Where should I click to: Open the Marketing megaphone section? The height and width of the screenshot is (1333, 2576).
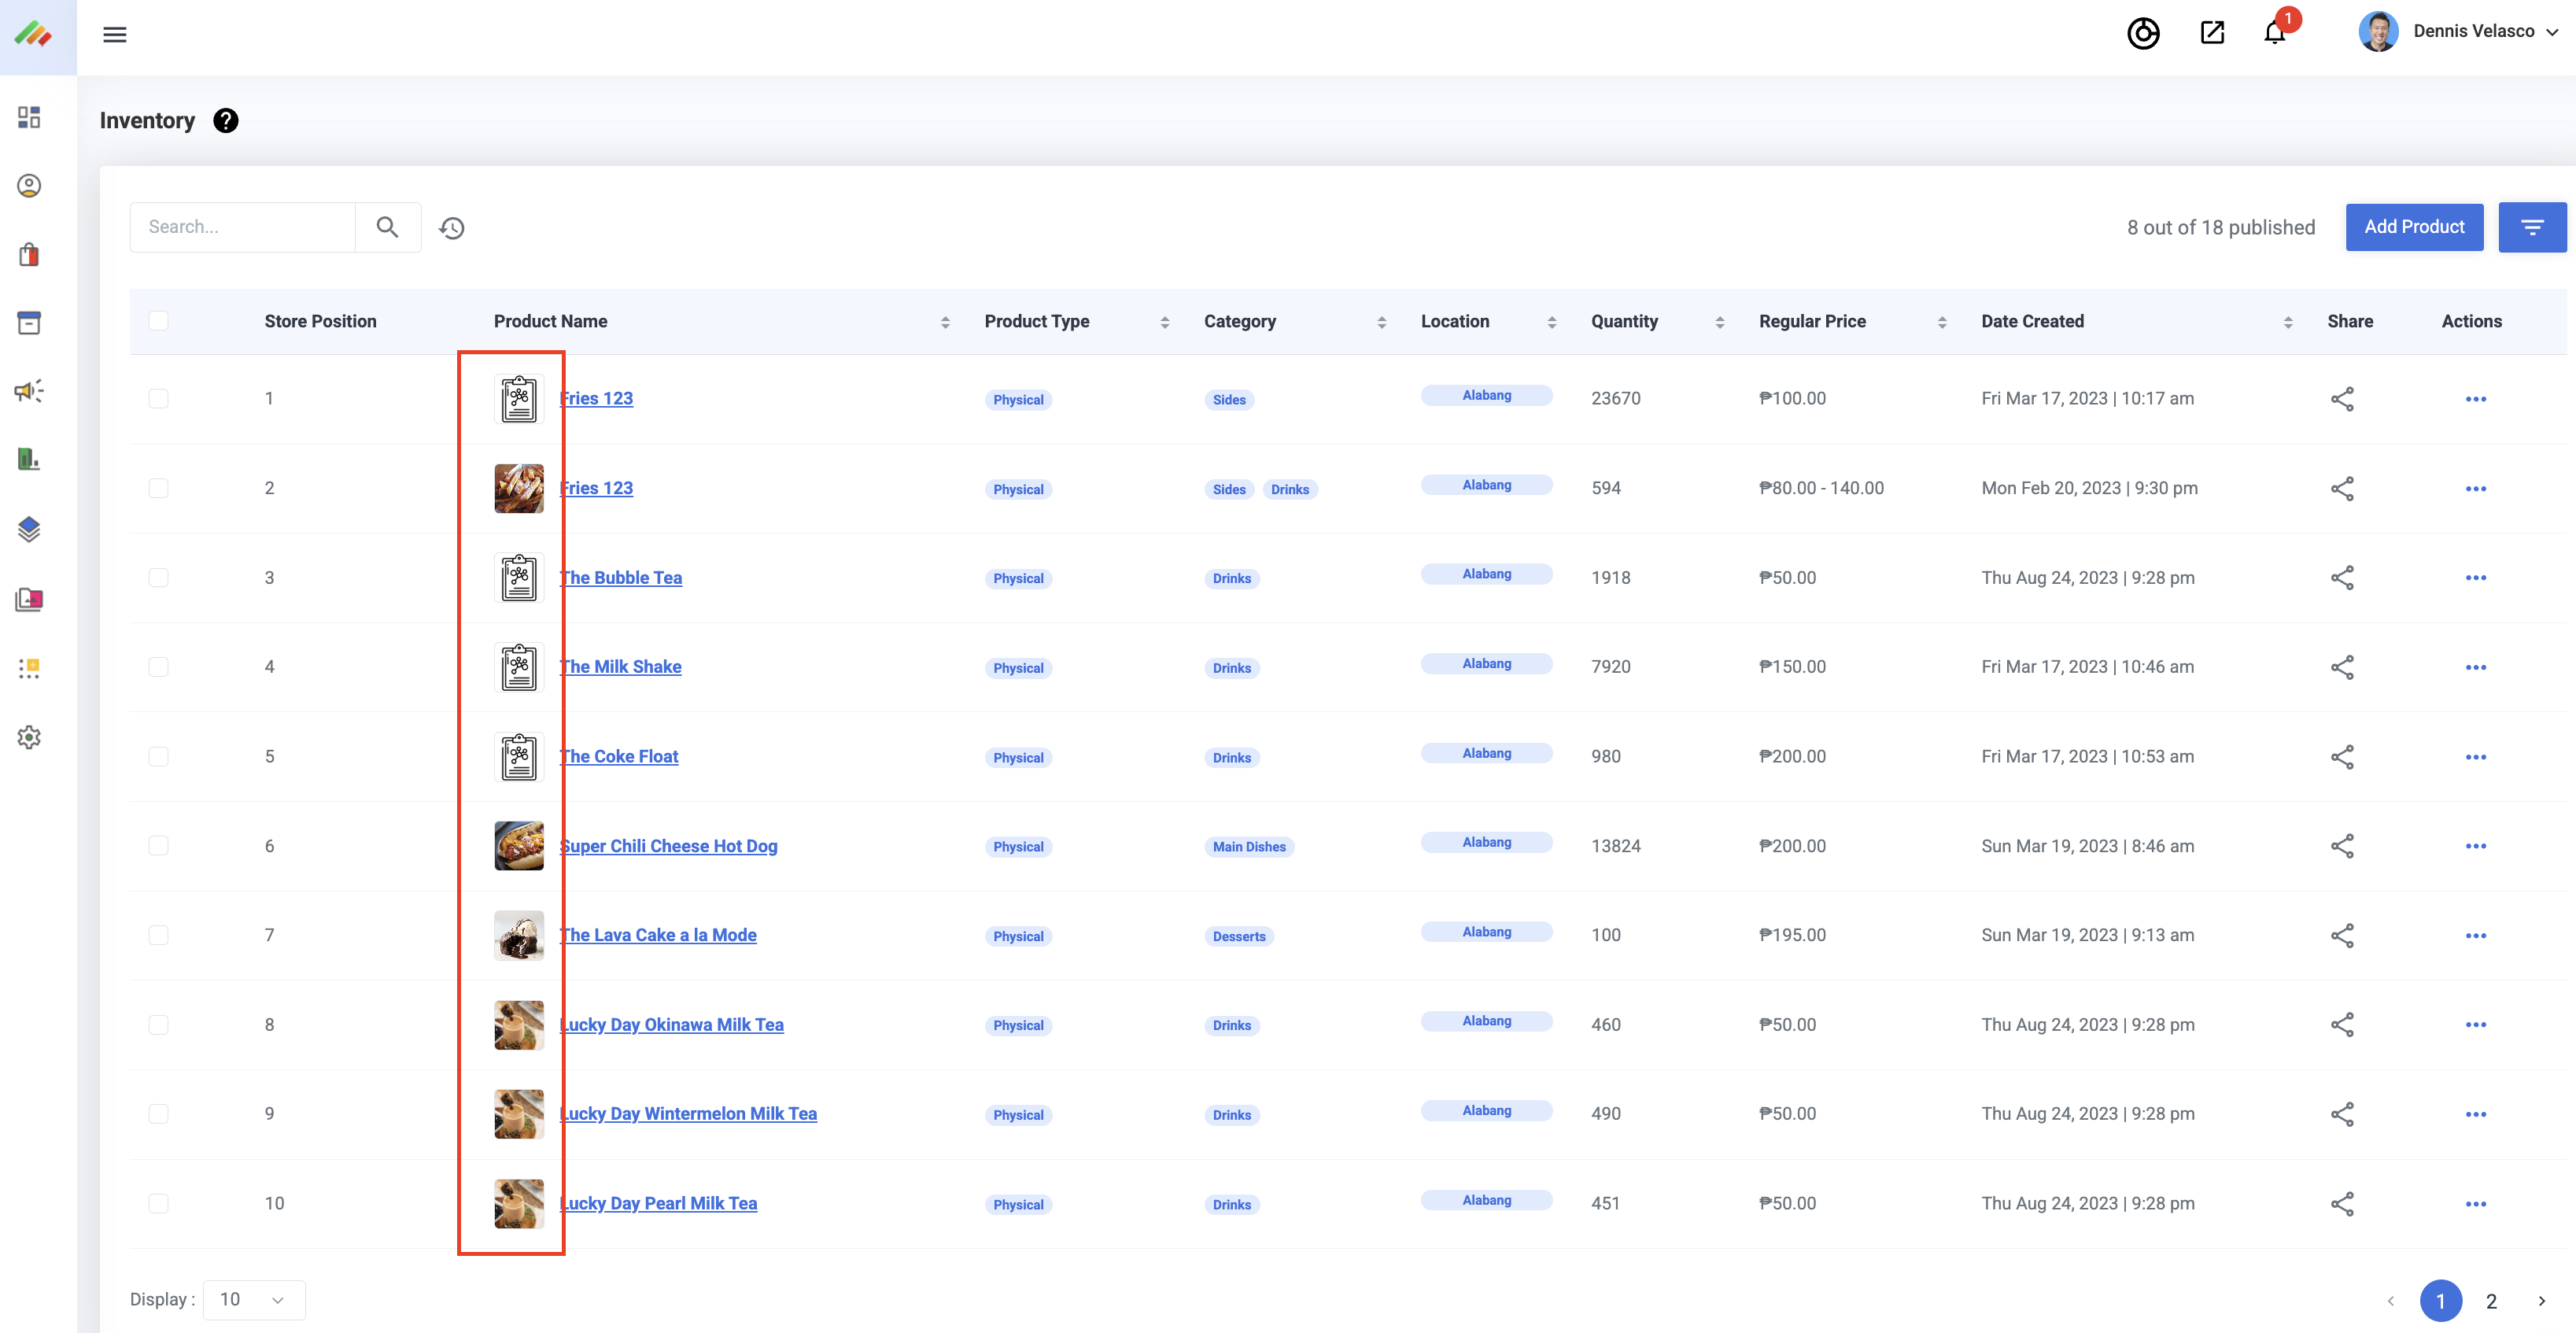(x=28, y=390)
